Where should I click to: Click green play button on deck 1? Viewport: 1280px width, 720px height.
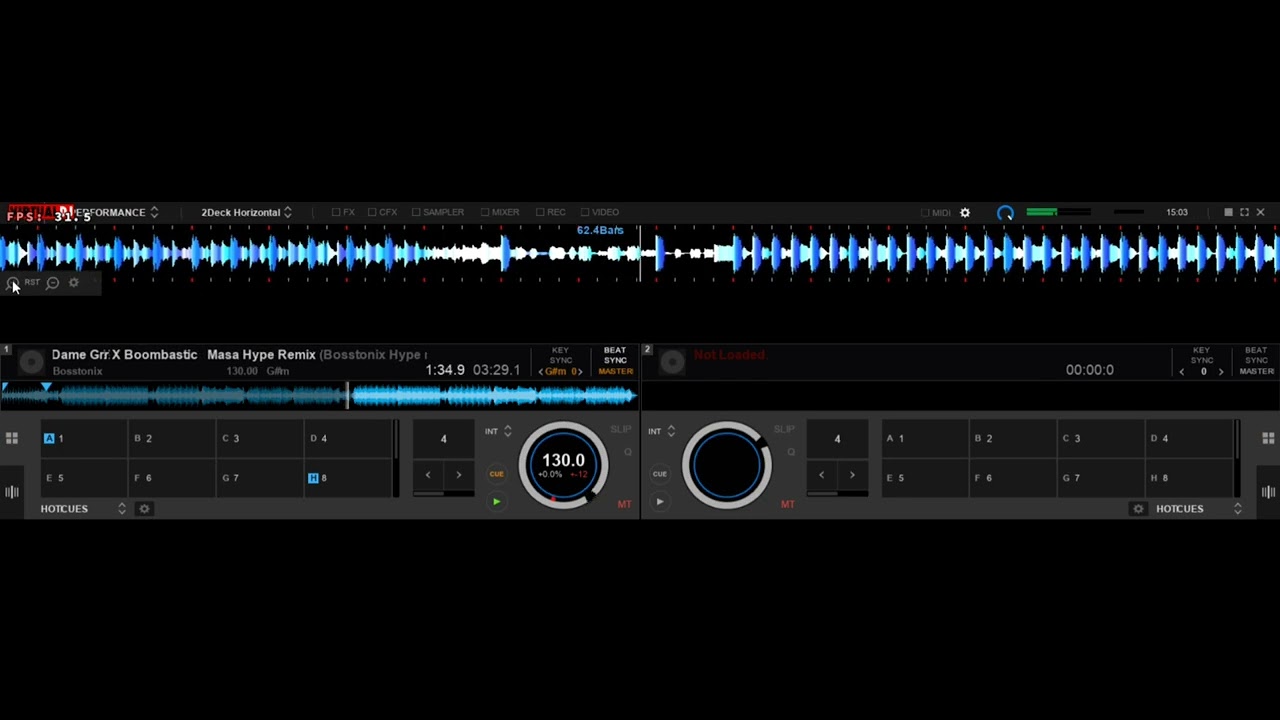tap(496, 502)
